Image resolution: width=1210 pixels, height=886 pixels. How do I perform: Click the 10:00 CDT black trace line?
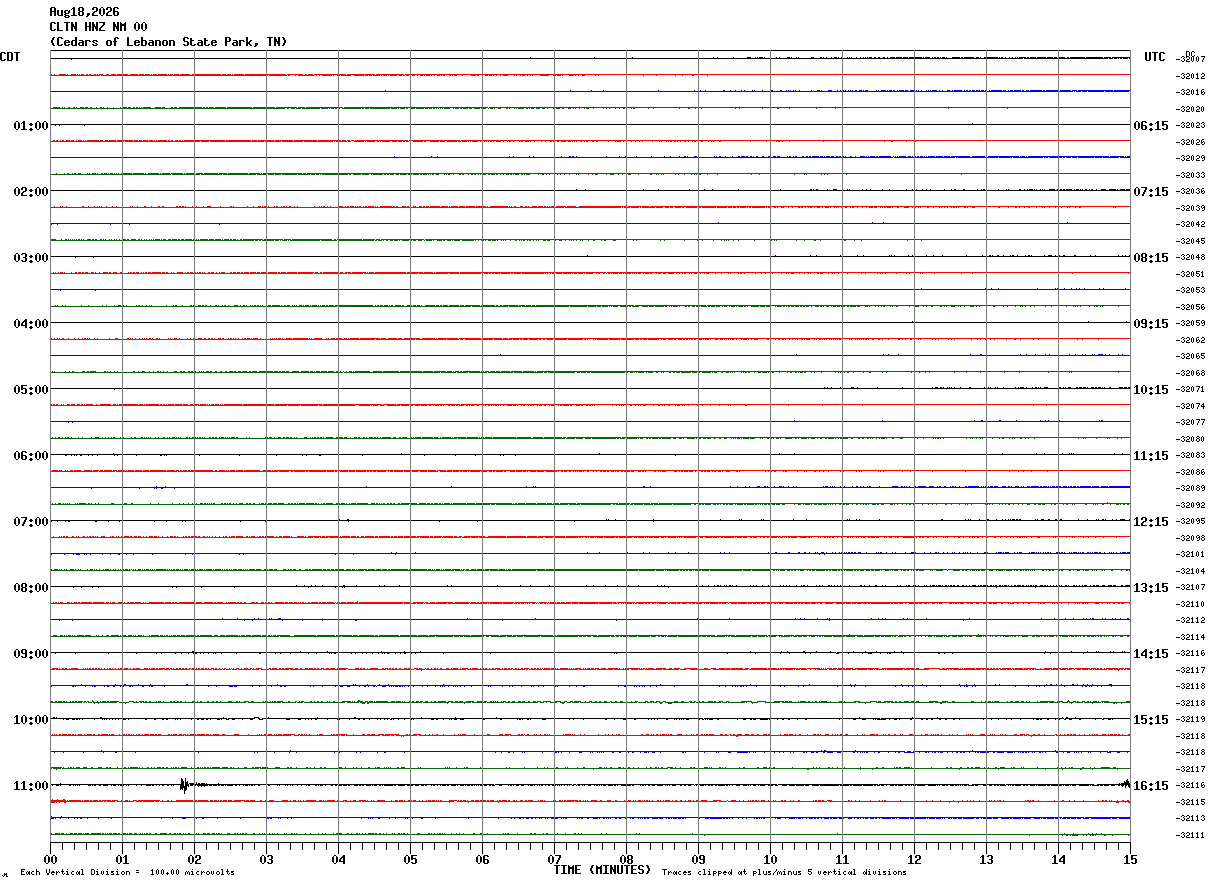click(x=590, y=719)
